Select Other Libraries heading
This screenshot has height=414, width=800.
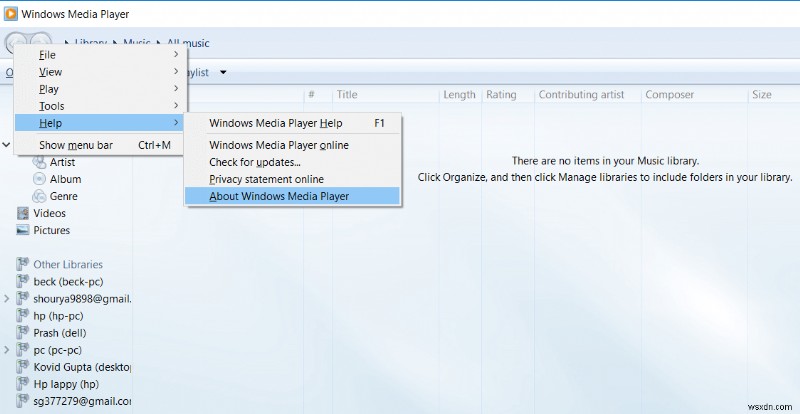68,264
